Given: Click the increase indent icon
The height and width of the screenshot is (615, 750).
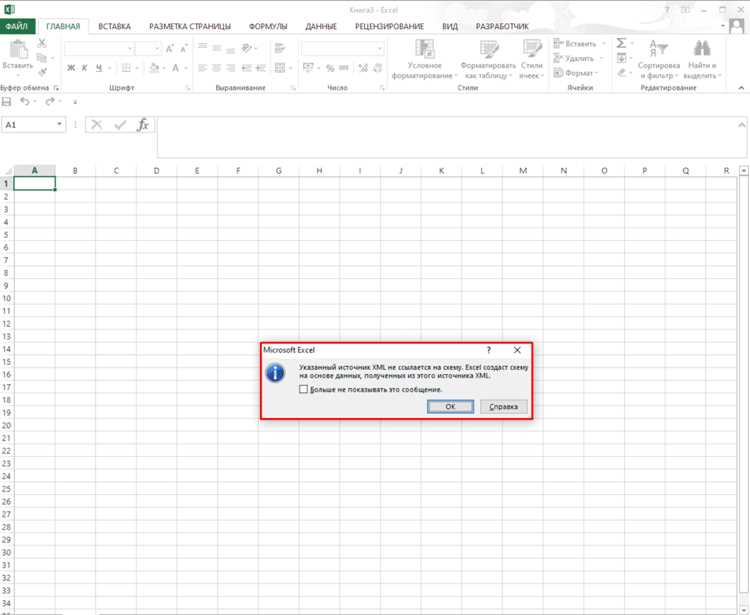Looking at the screenshot, I should tap(261, 68).
